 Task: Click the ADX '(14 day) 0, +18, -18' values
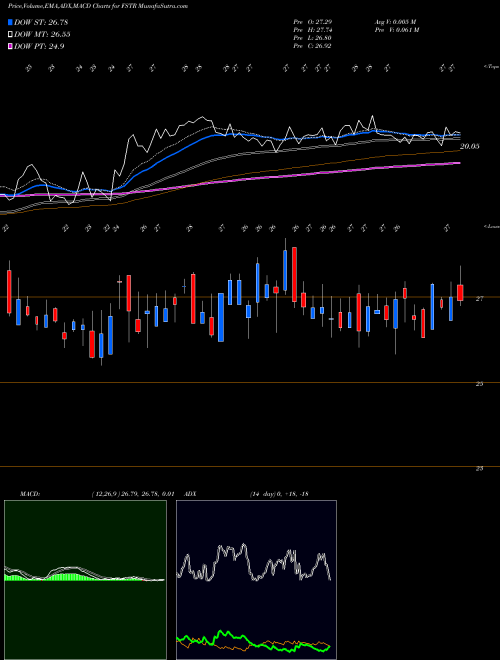(279, 494)
